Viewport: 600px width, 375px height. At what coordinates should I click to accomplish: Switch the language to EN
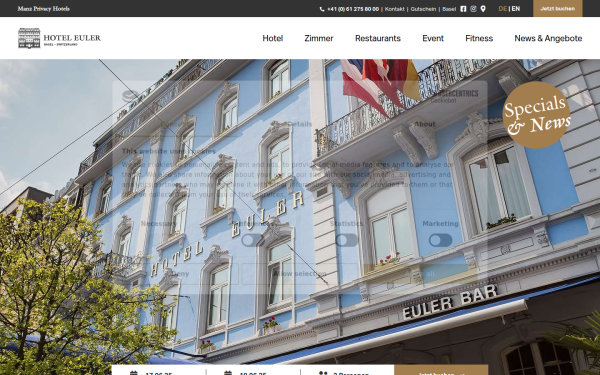point(516,8)
